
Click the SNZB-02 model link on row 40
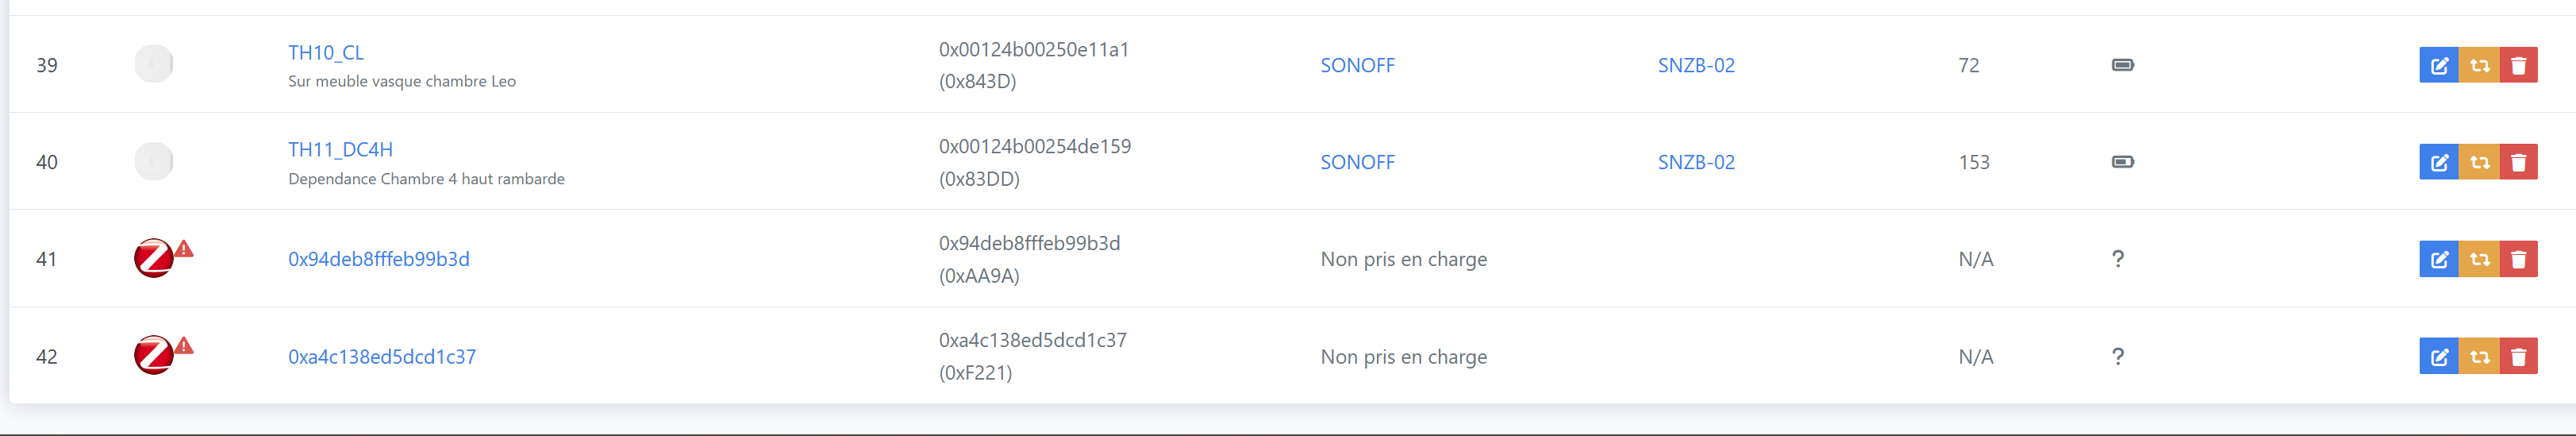pos(1695,162)
